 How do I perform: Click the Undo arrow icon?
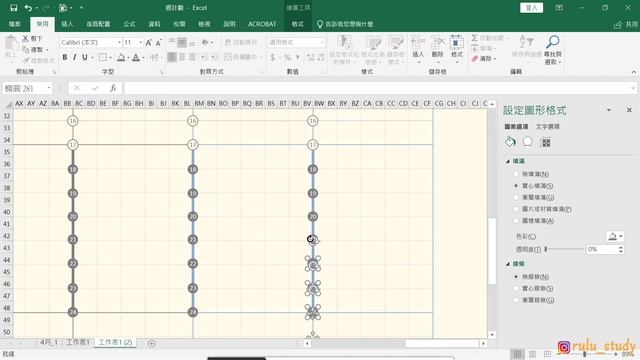(28, 8)
